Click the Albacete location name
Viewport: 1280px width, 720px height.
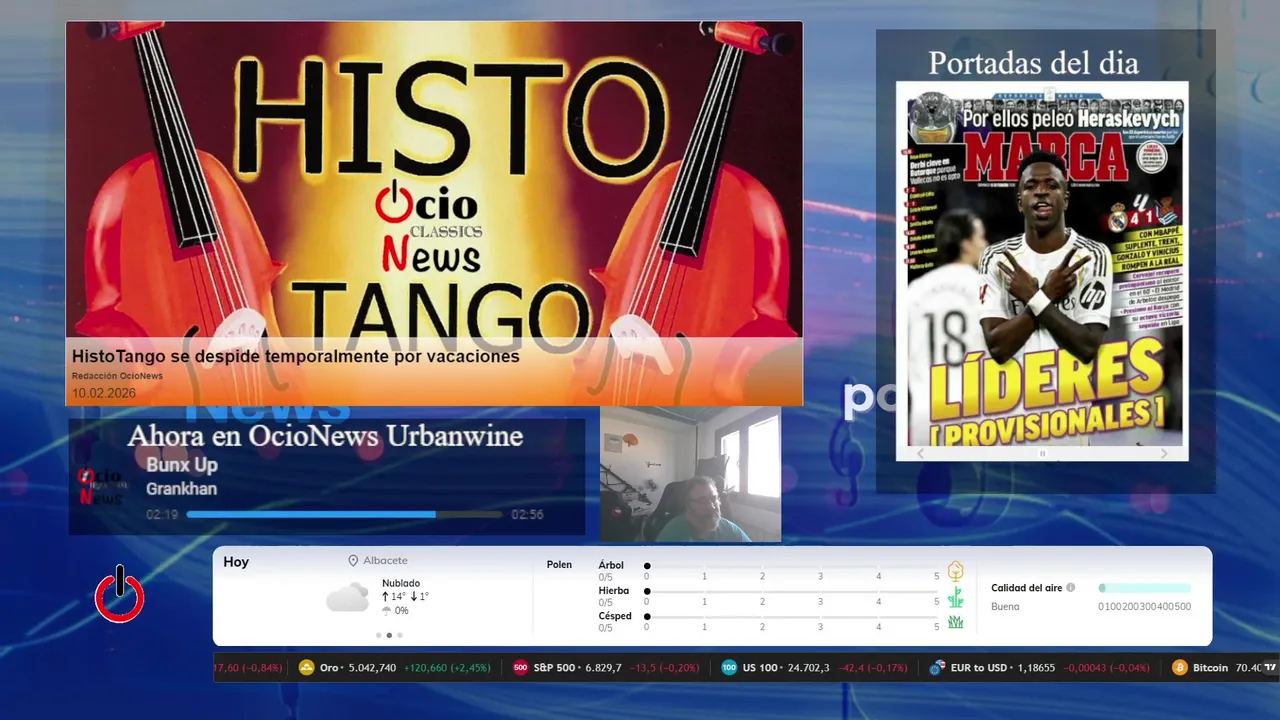[385, 561]
